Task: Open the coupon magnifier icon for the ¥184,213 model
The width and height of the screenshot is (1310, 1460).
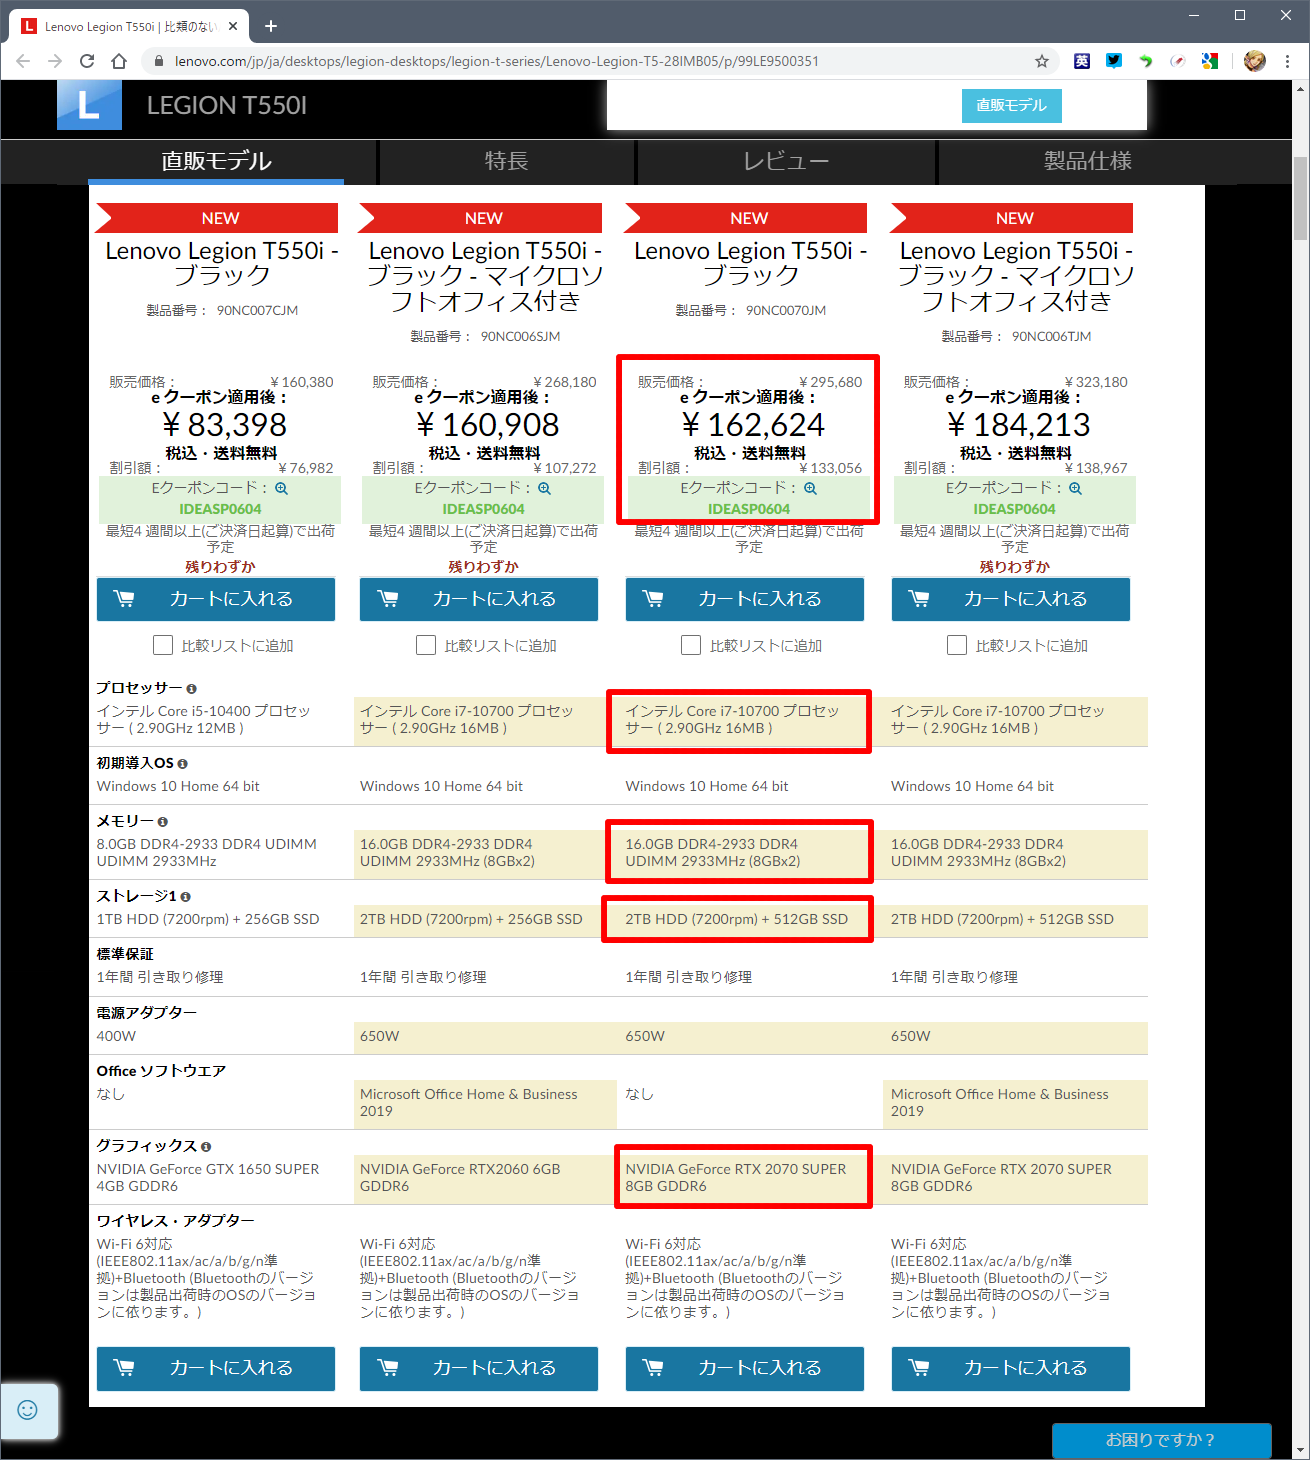Action: (1075, 488)
